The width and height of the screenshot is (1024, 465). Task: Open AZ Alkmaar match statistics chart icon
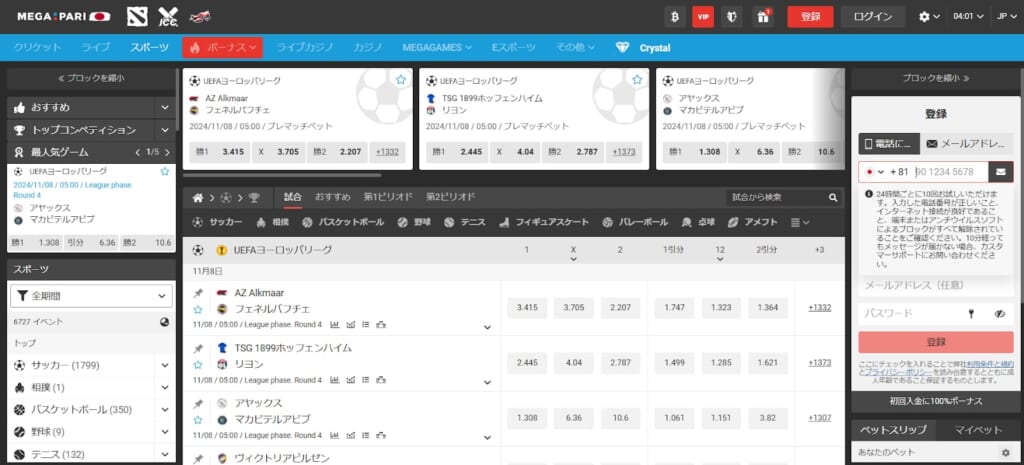click(335, 325)
